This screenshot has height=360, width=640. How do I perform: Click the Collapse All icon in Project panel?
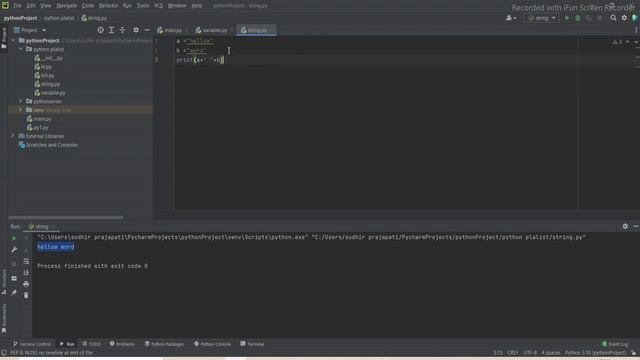[122, 30]
